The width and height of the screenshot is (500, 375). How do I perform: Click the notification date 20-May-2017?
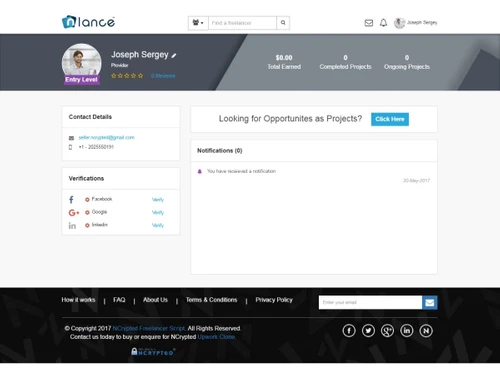416,181
